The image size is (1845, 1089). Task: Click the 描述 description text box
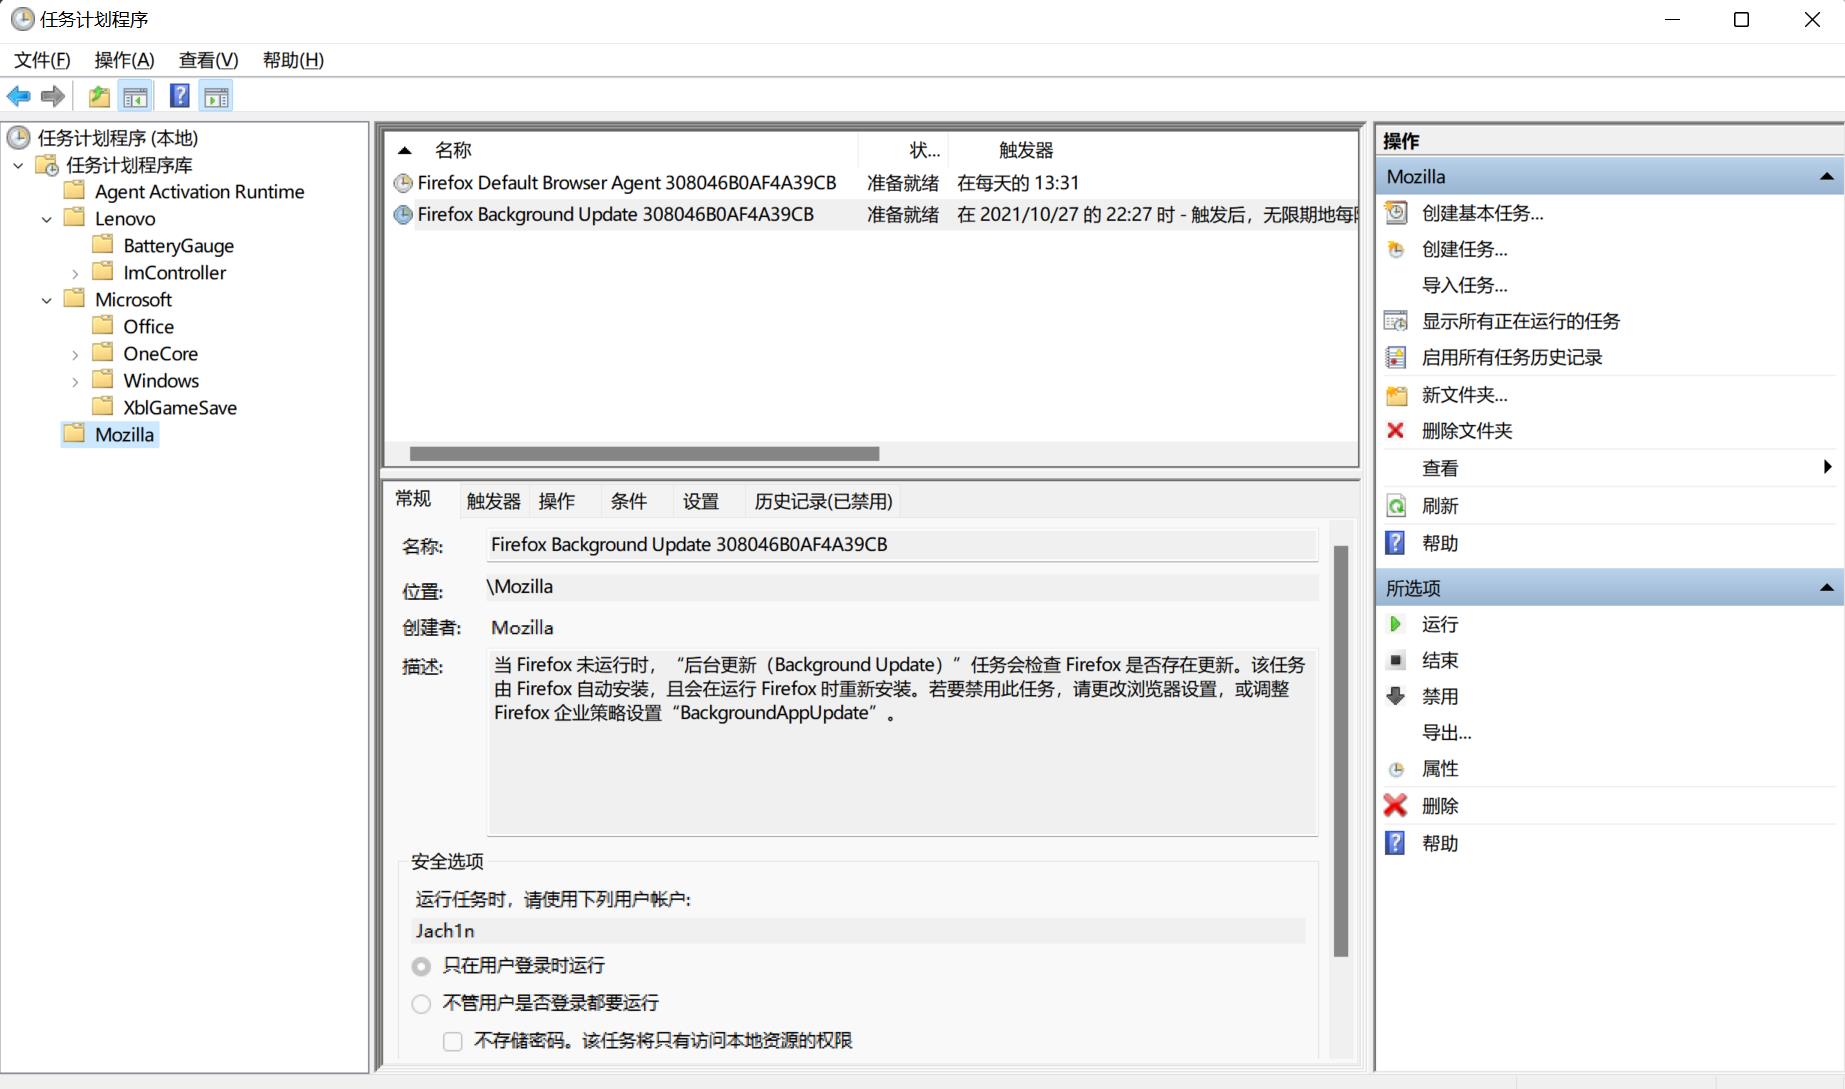coord(902,742)
